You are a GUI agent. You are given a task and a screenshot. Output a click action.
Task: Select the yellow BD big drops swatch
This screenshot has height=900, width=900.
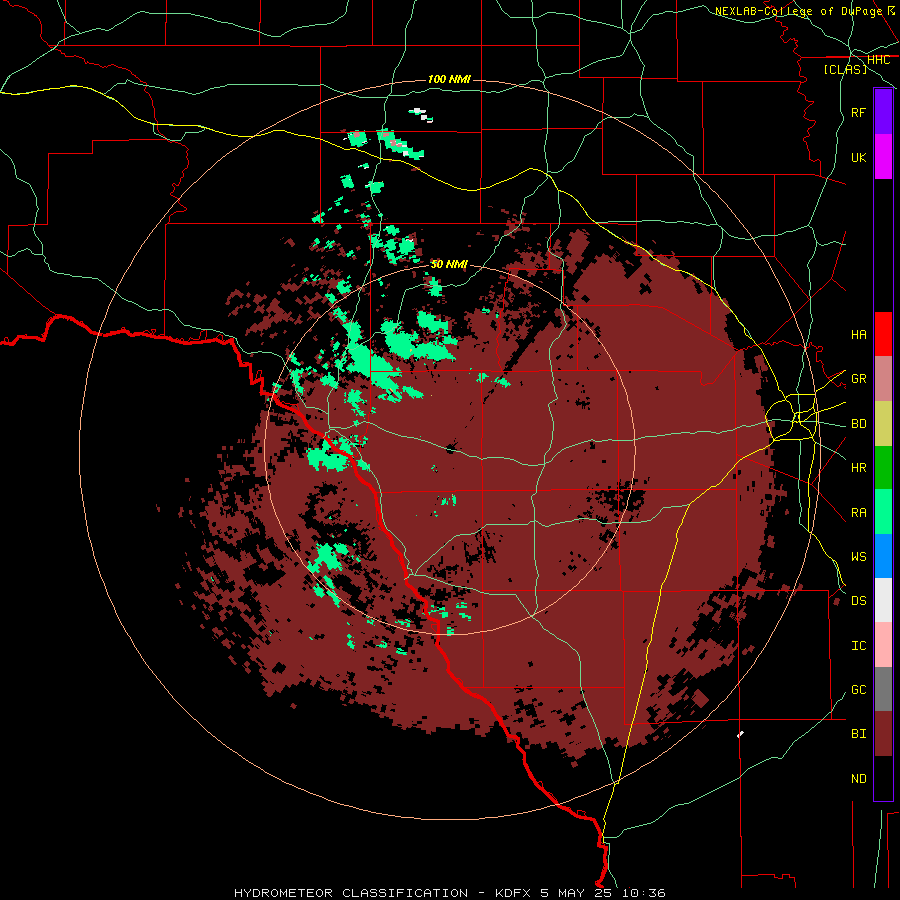tap(883, 423)
